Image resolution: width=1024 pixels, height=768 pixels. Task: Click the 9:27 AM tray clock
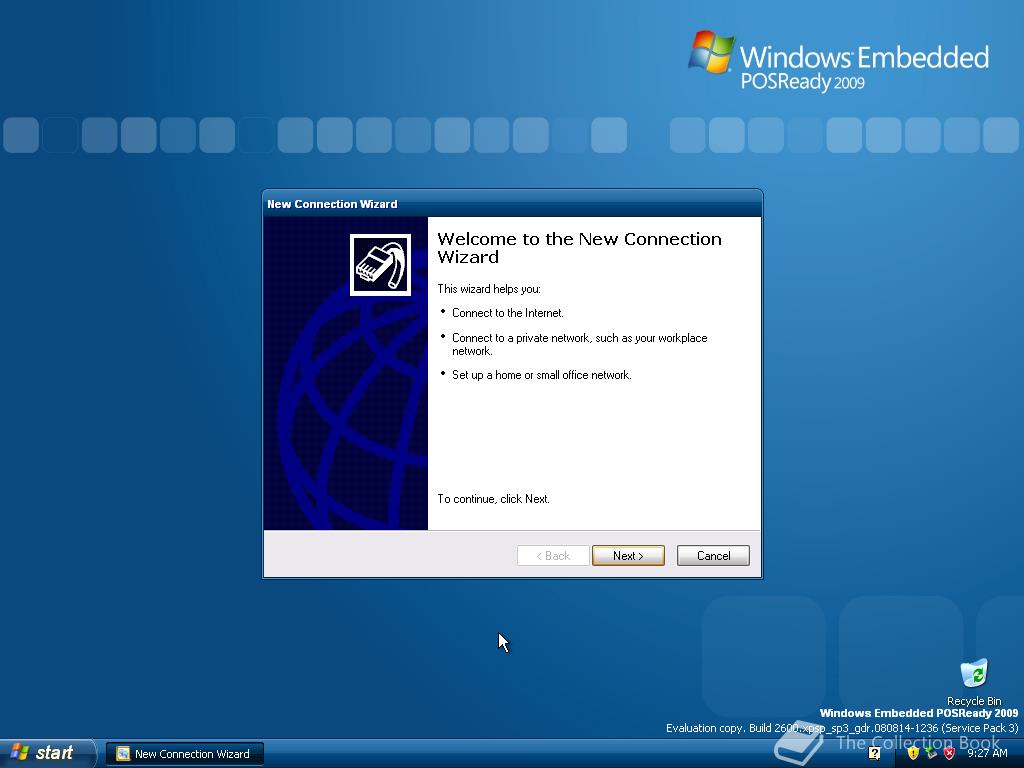point(987,753)
